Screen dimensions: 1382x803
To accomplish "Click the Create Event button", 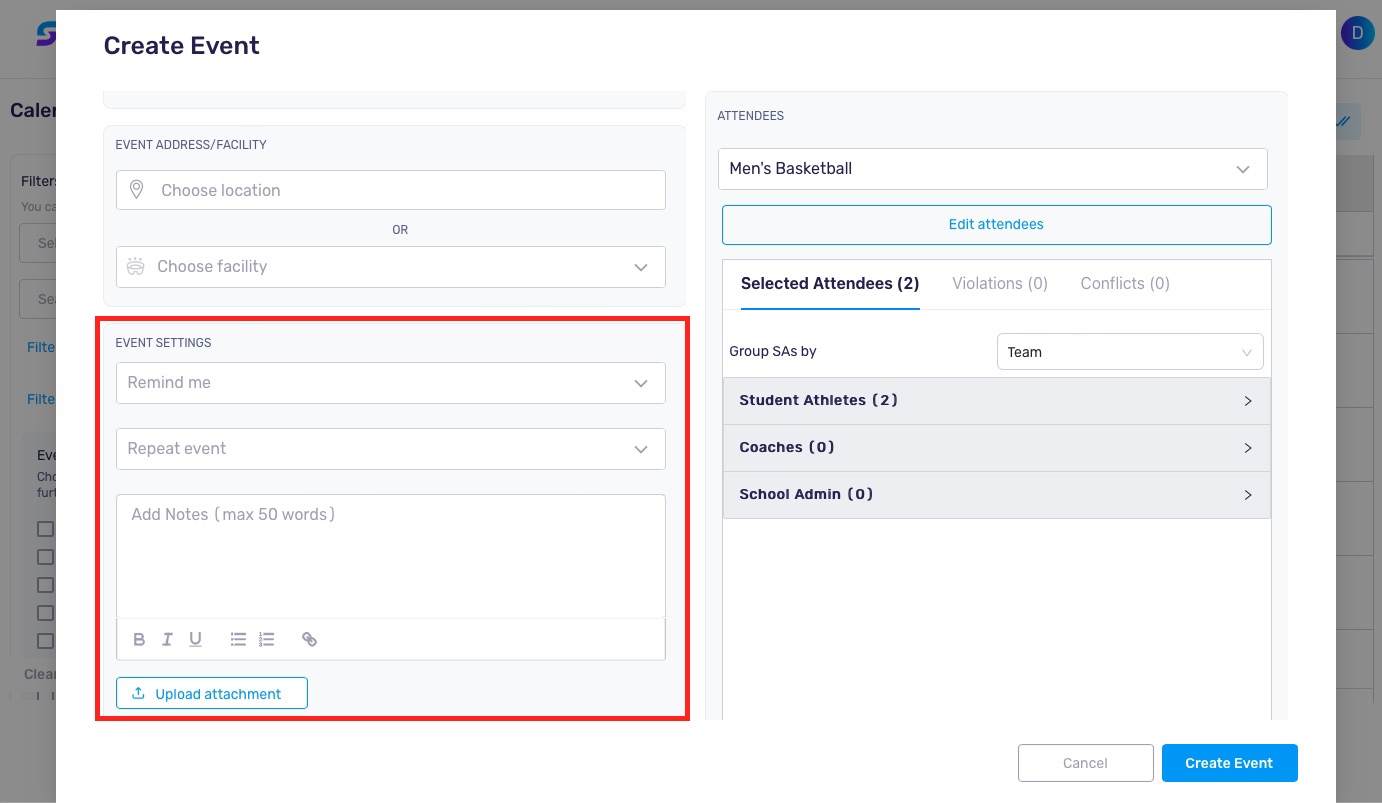I will [x=1230, y=763].
